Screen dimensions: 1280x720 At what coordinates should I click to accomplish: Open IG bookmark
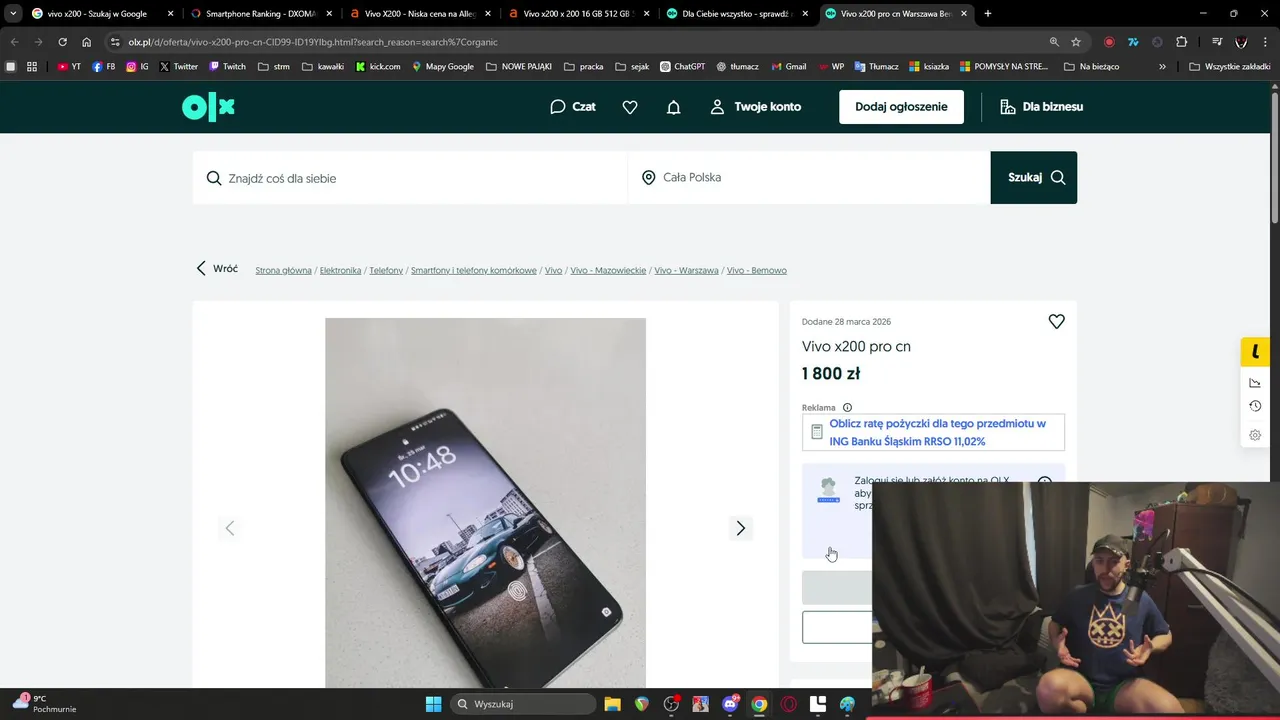137,66
